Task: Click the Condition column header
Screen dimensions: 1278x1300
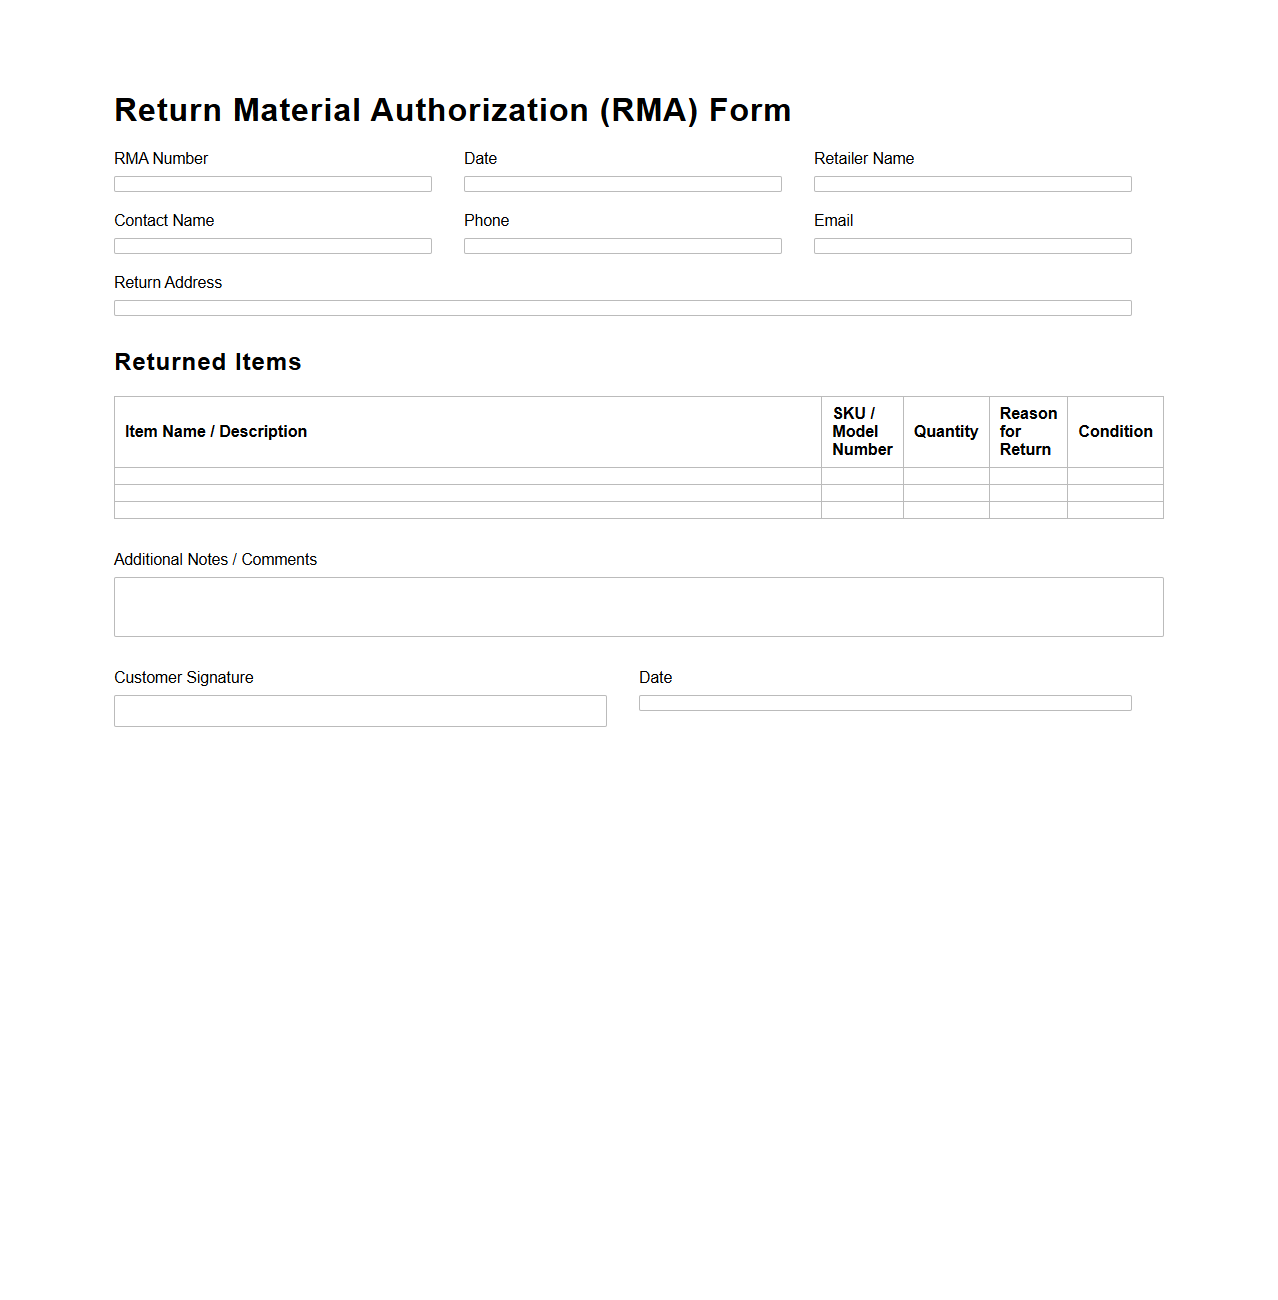Action: click(x=1114, y=431)
